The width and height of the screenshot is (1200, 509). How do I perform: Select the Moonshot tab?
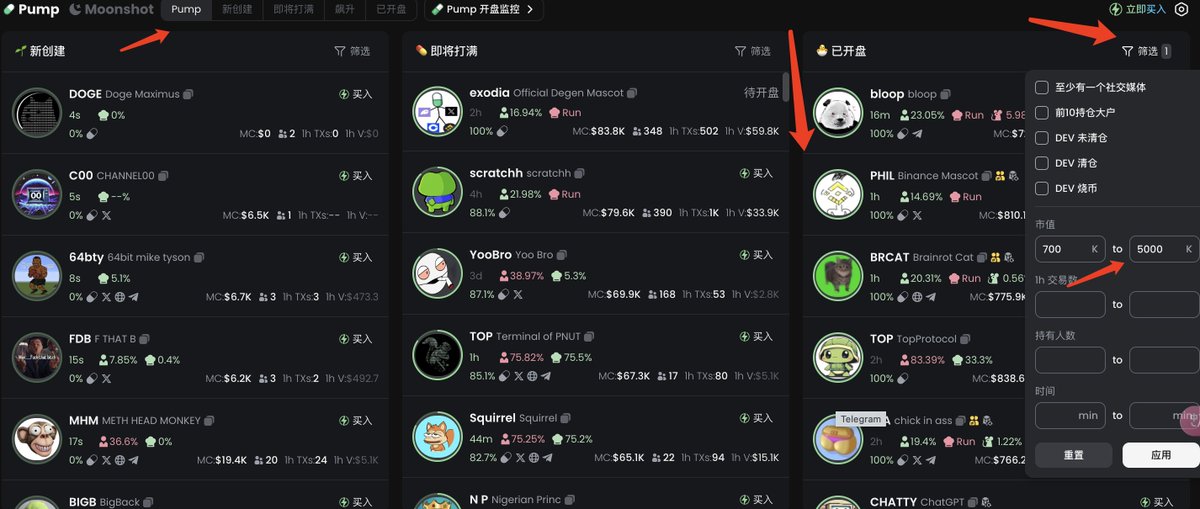pyautogui.click(x=112, y=9)
